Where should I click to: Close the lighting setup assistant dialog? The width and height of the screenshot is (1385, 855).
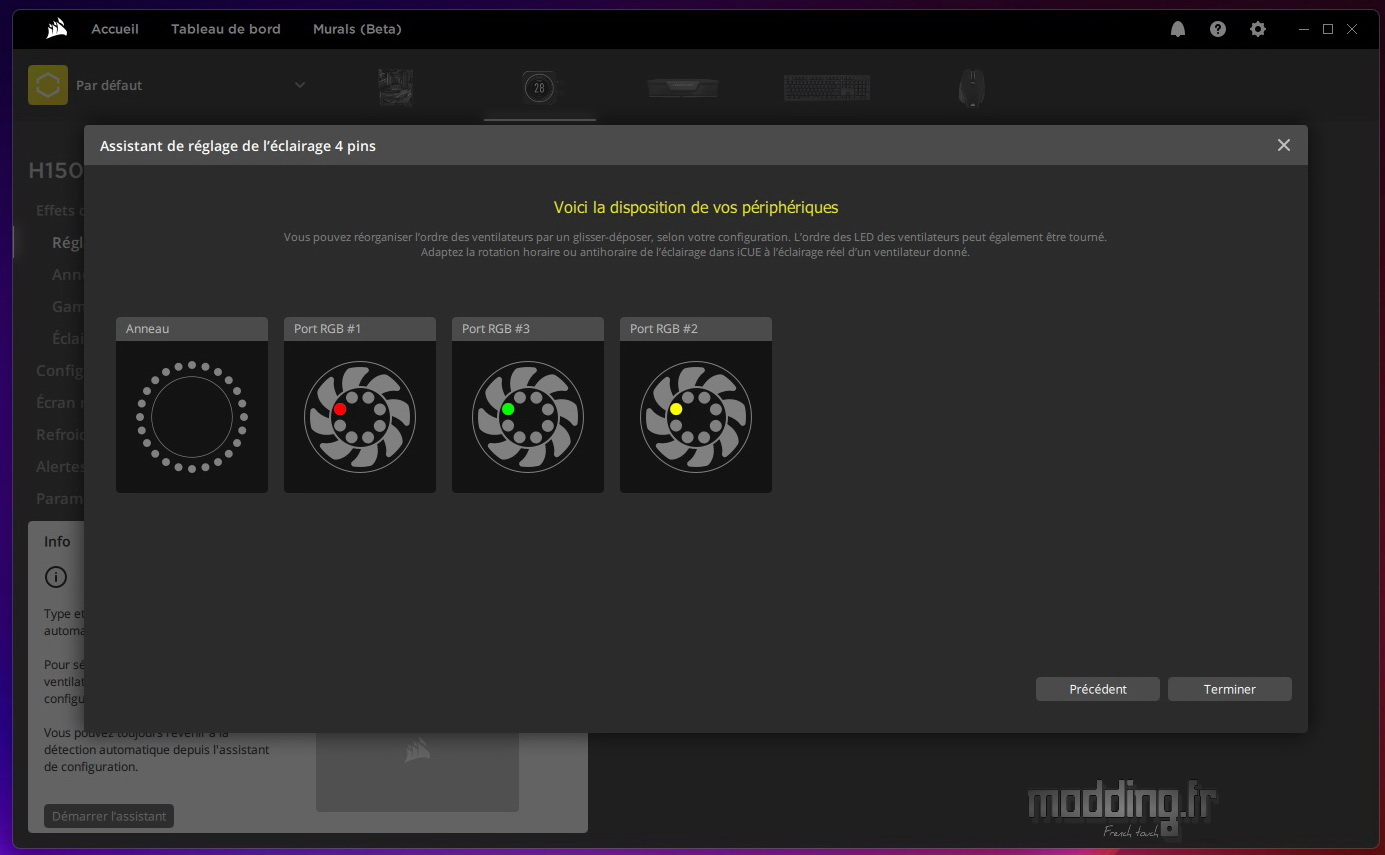point(1284,145)
